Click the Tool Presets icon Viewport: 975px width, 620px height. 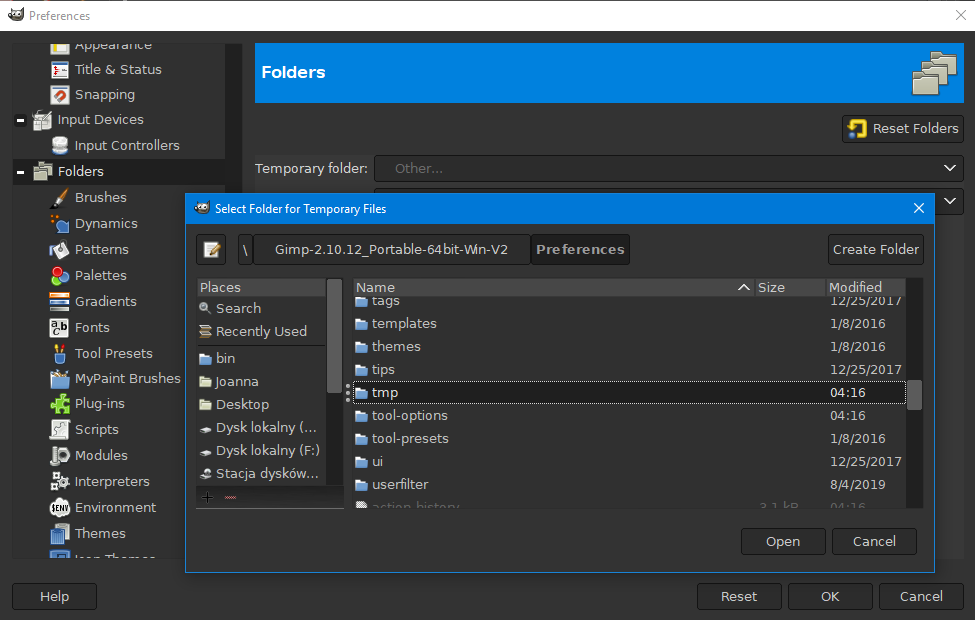(60, 354)
